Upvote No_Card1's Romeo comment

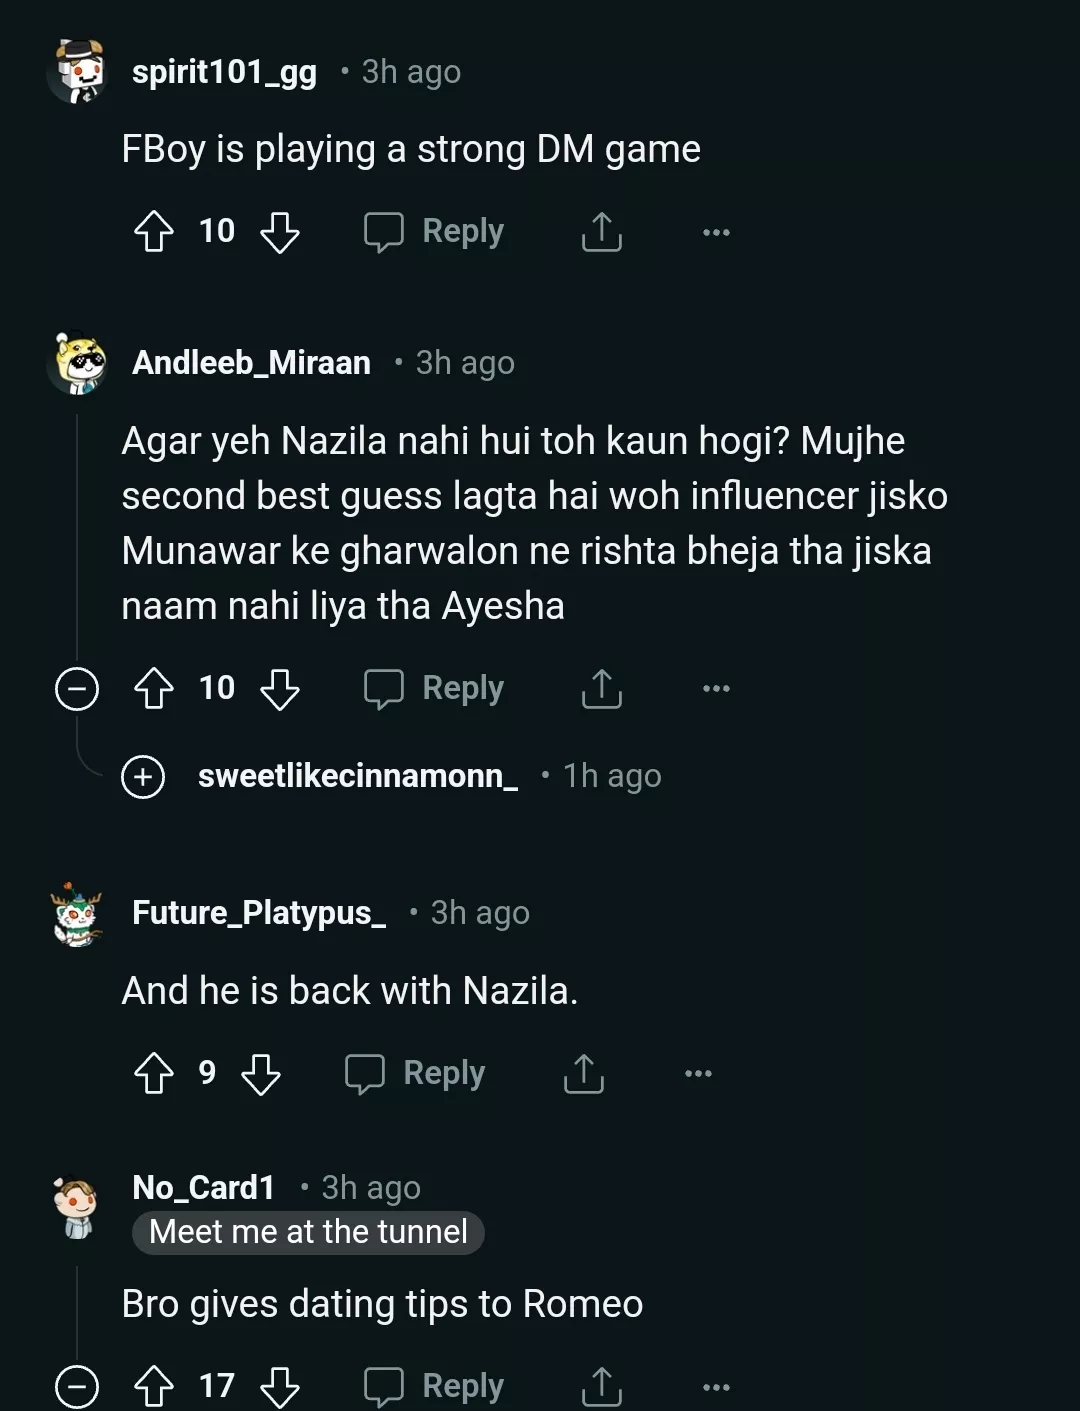(x=154, y=1386)
